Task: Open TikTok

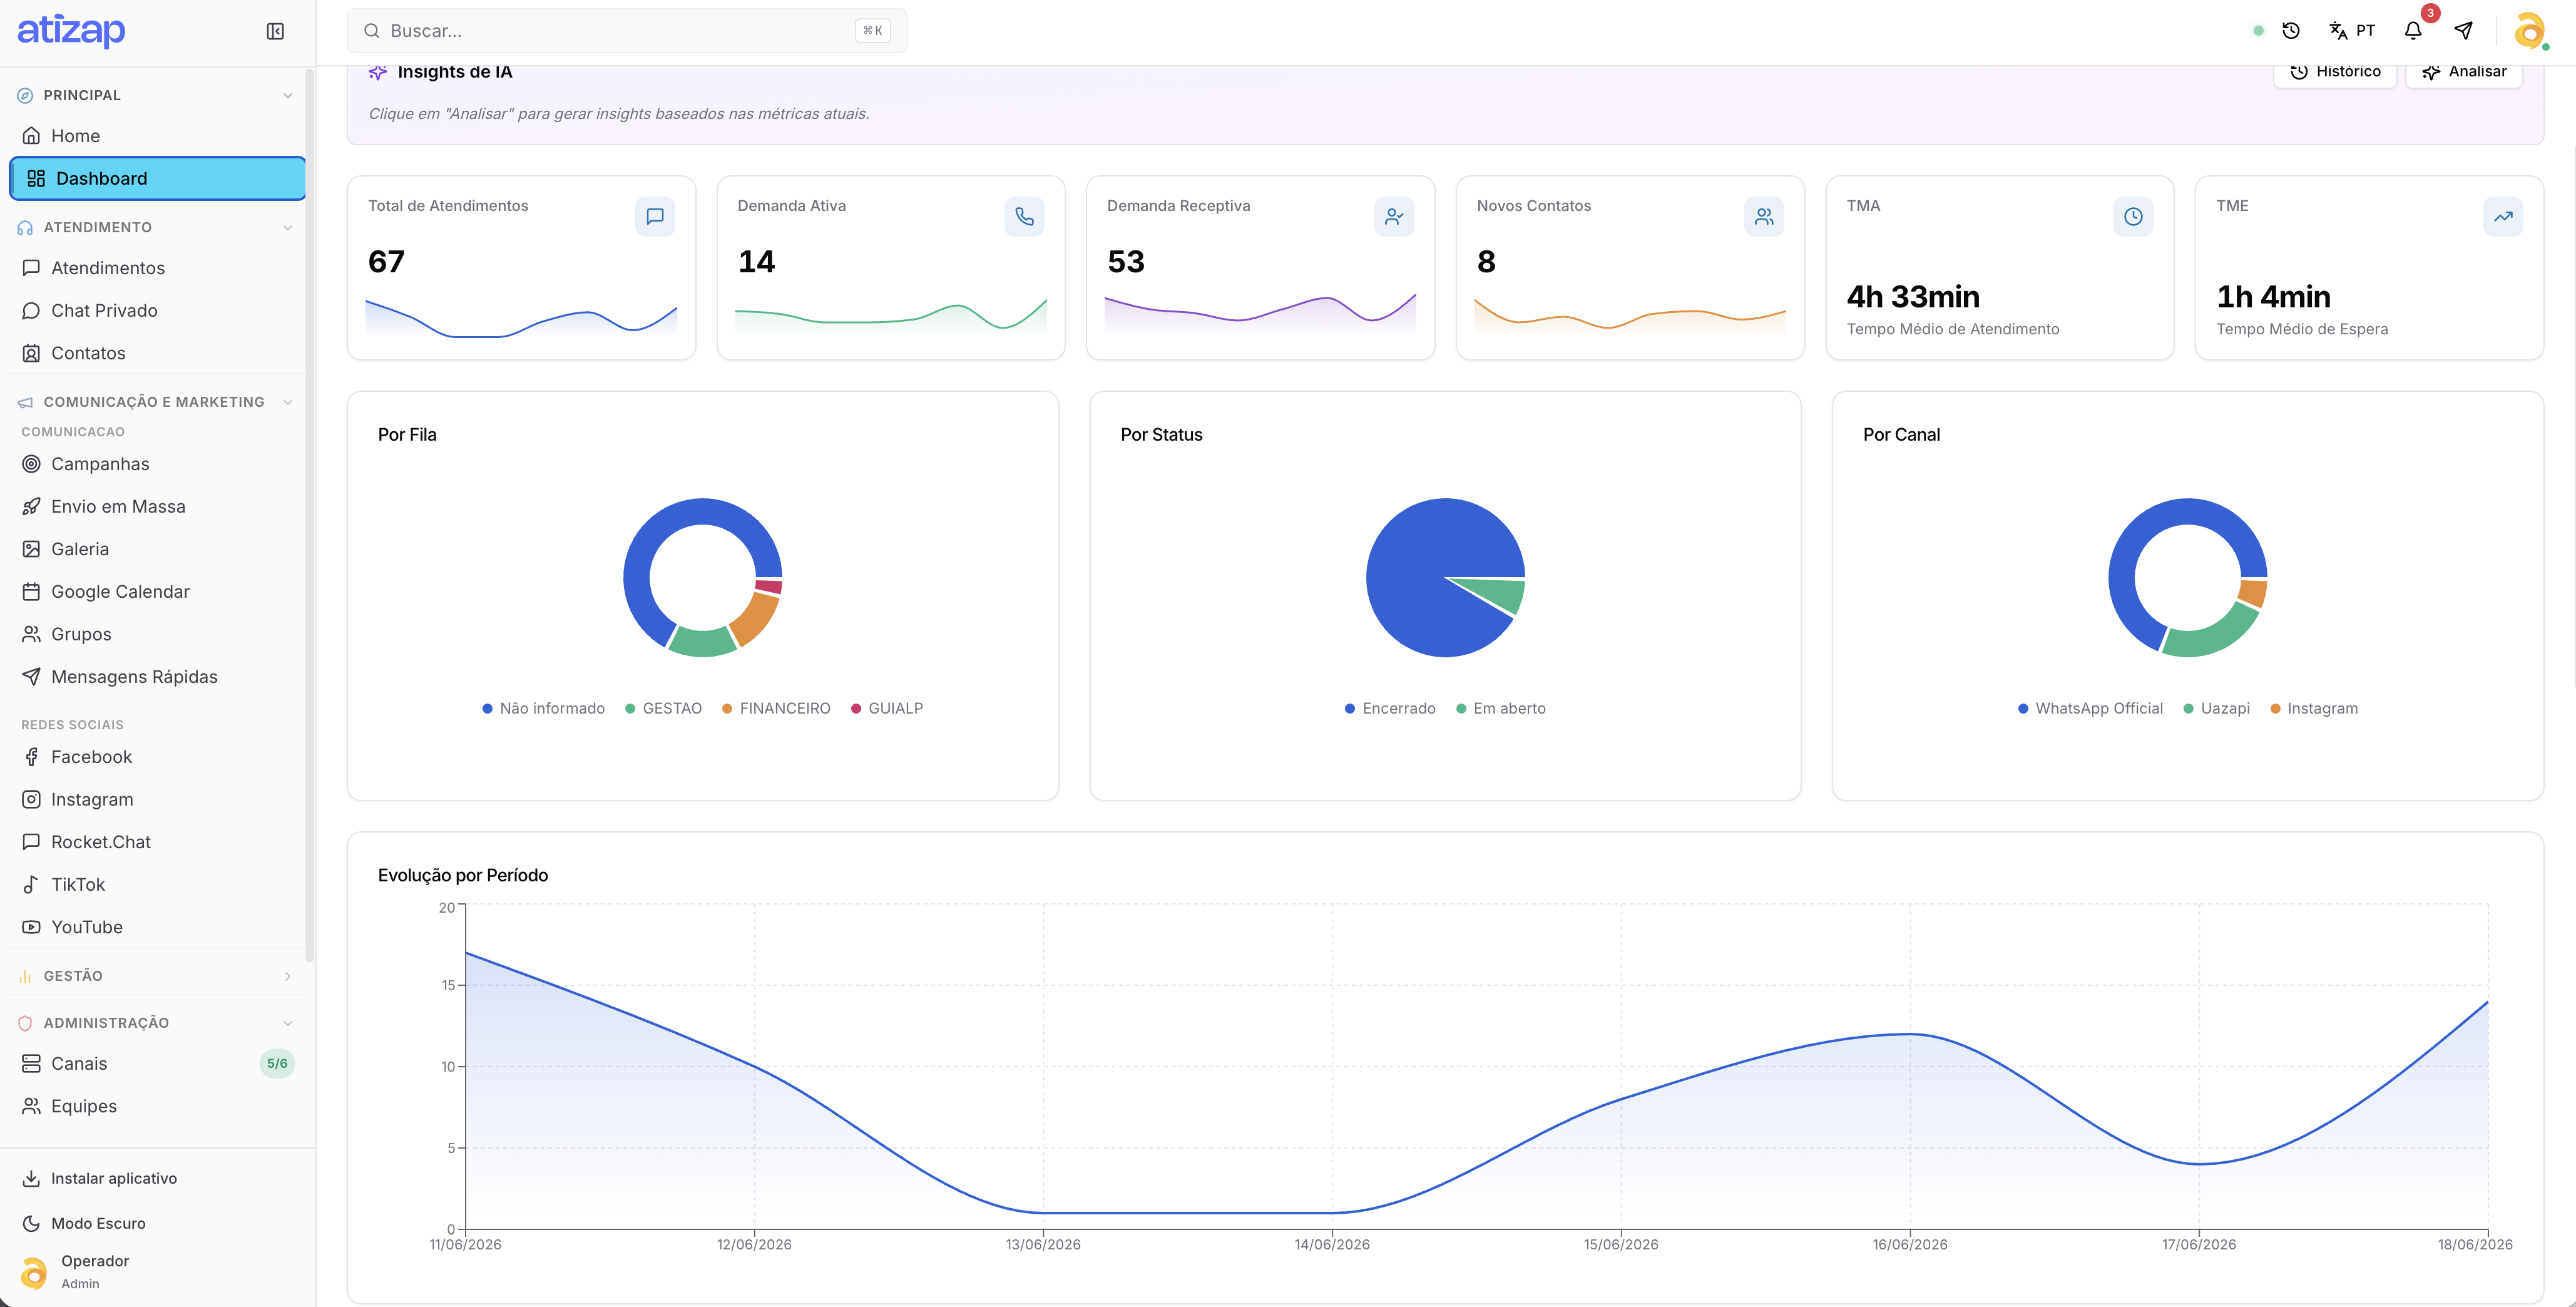Action: coord(156,885)
